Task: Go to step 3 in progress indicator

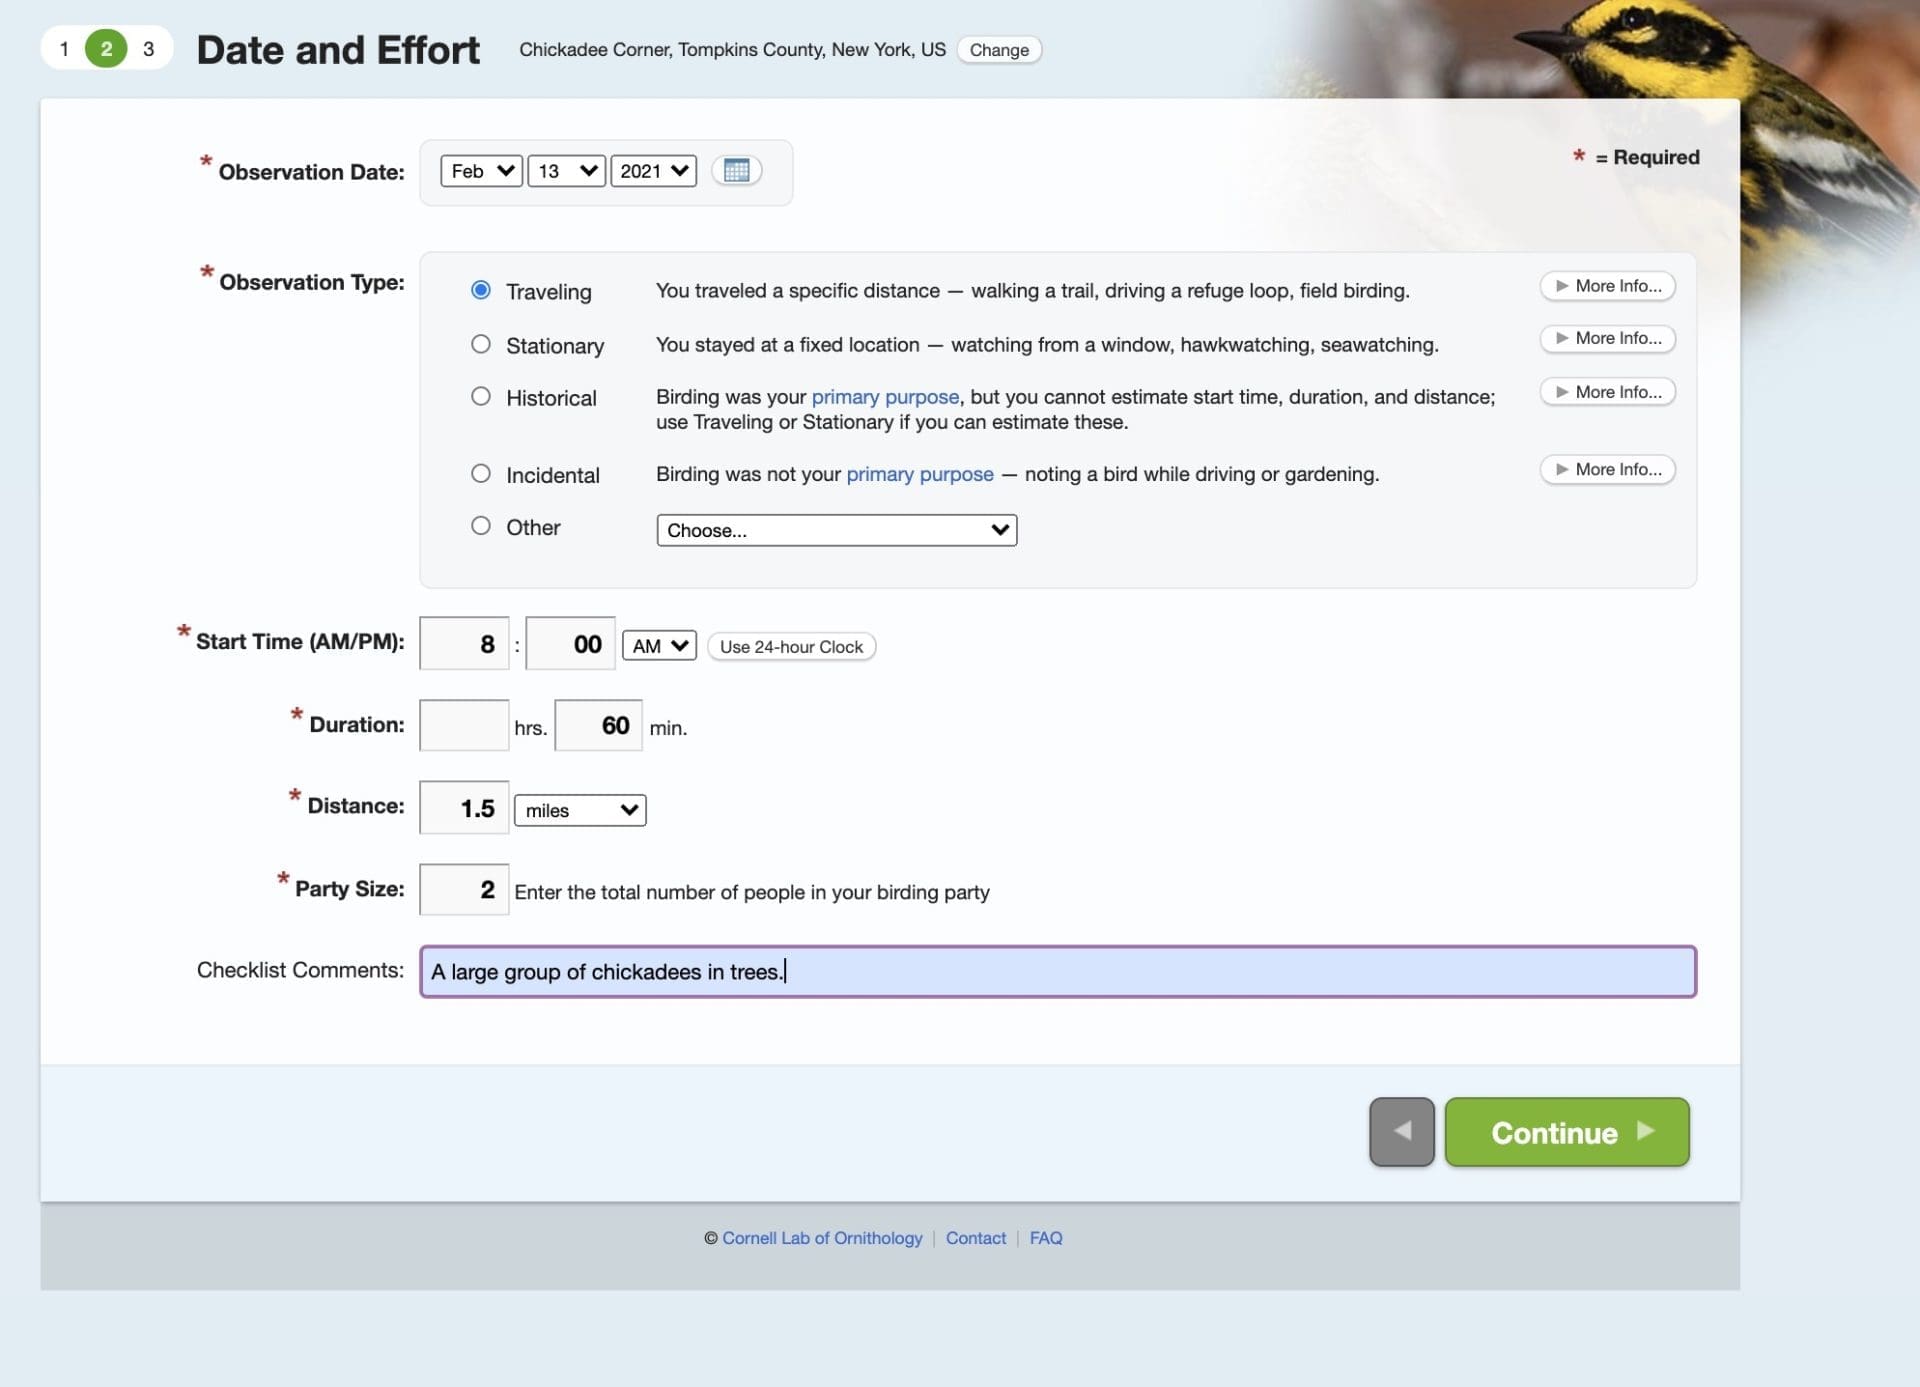Action: tap(149, 49)
